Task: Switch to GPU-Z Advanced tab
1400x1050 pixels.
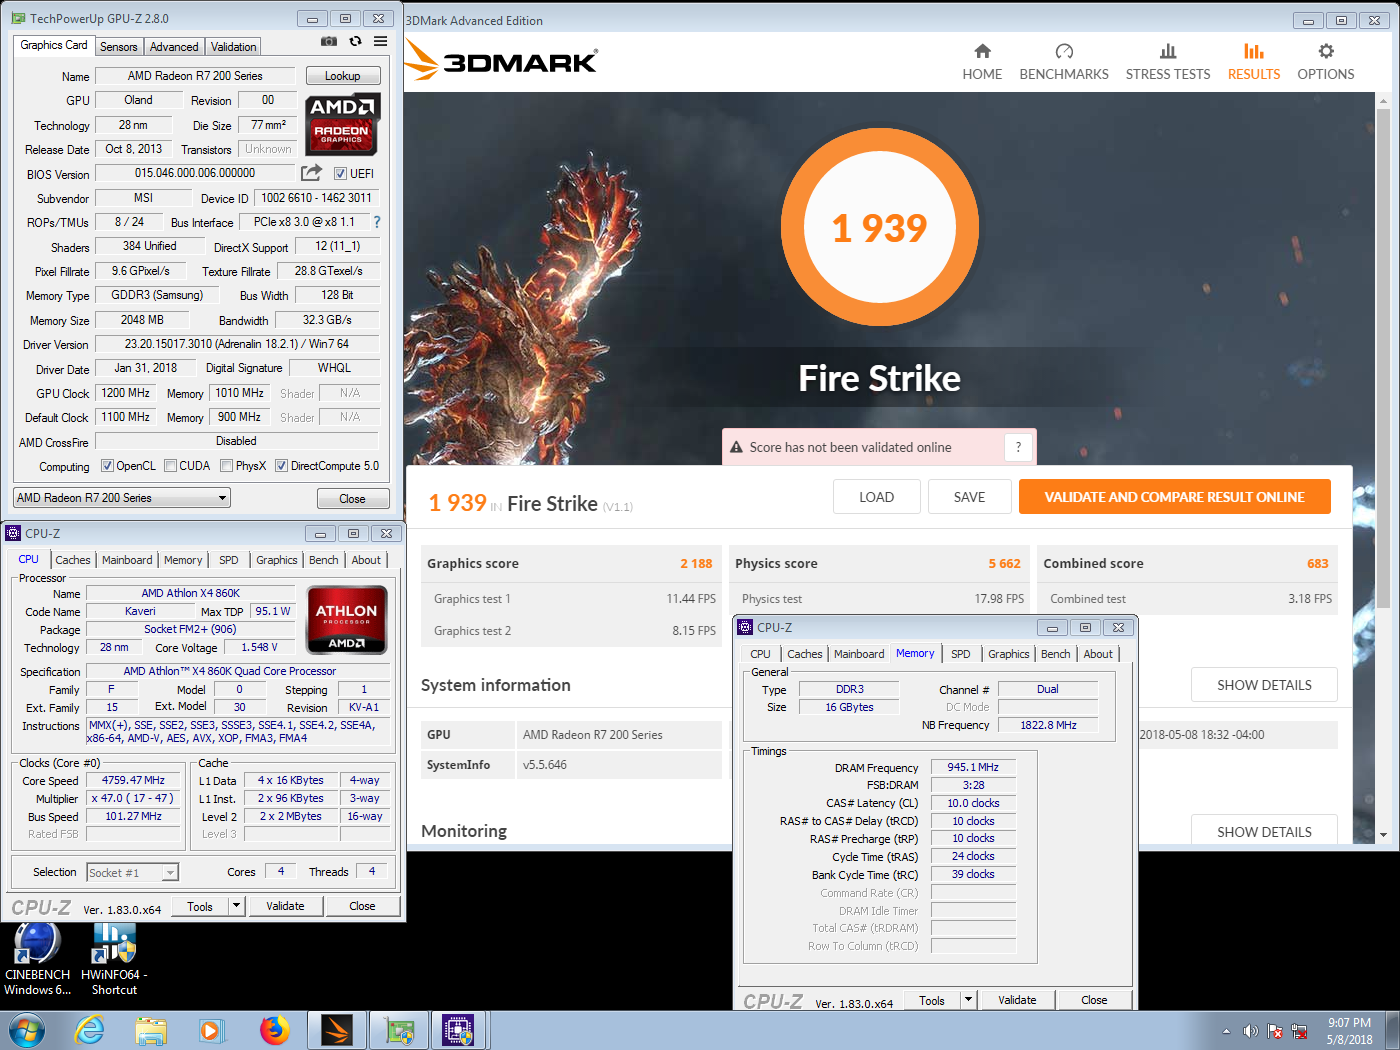Action: pos(174,47)
